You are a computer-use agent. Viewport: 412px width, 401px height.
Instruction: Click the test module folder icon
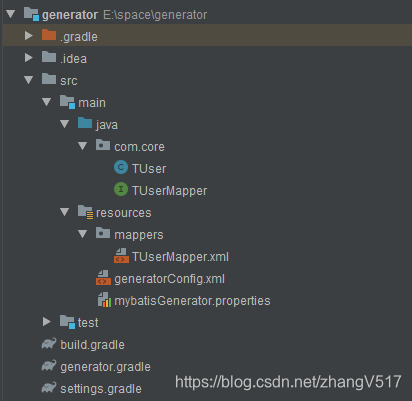tap(67, 322)
